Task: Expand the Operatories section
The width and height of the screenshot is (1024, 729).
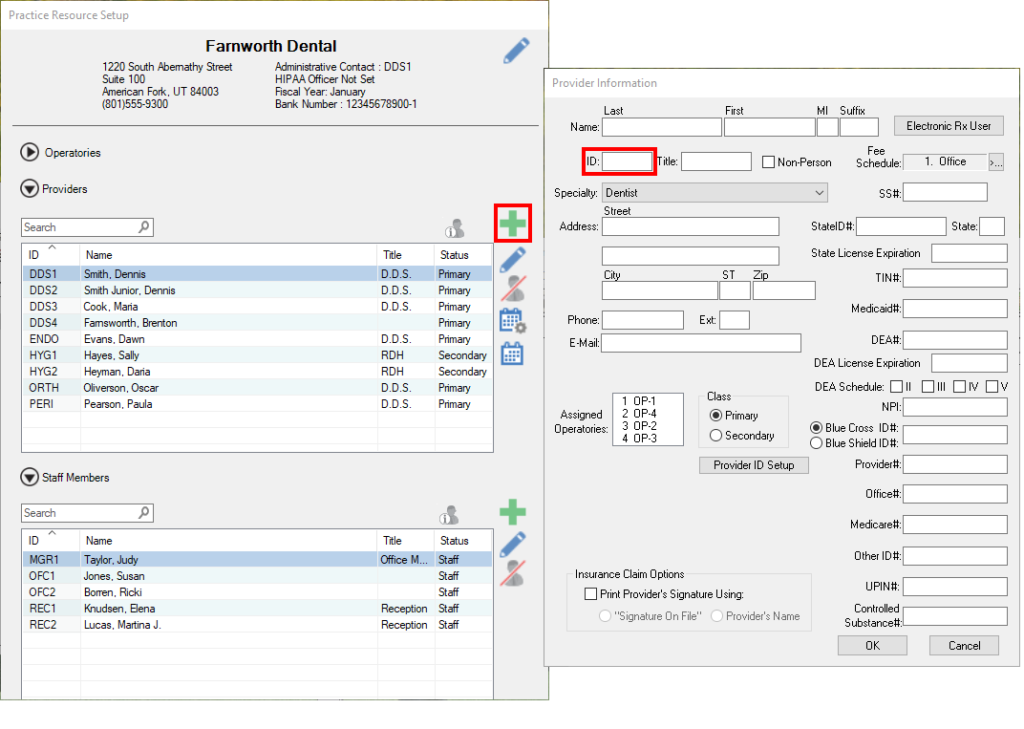Action: (29, 152)
